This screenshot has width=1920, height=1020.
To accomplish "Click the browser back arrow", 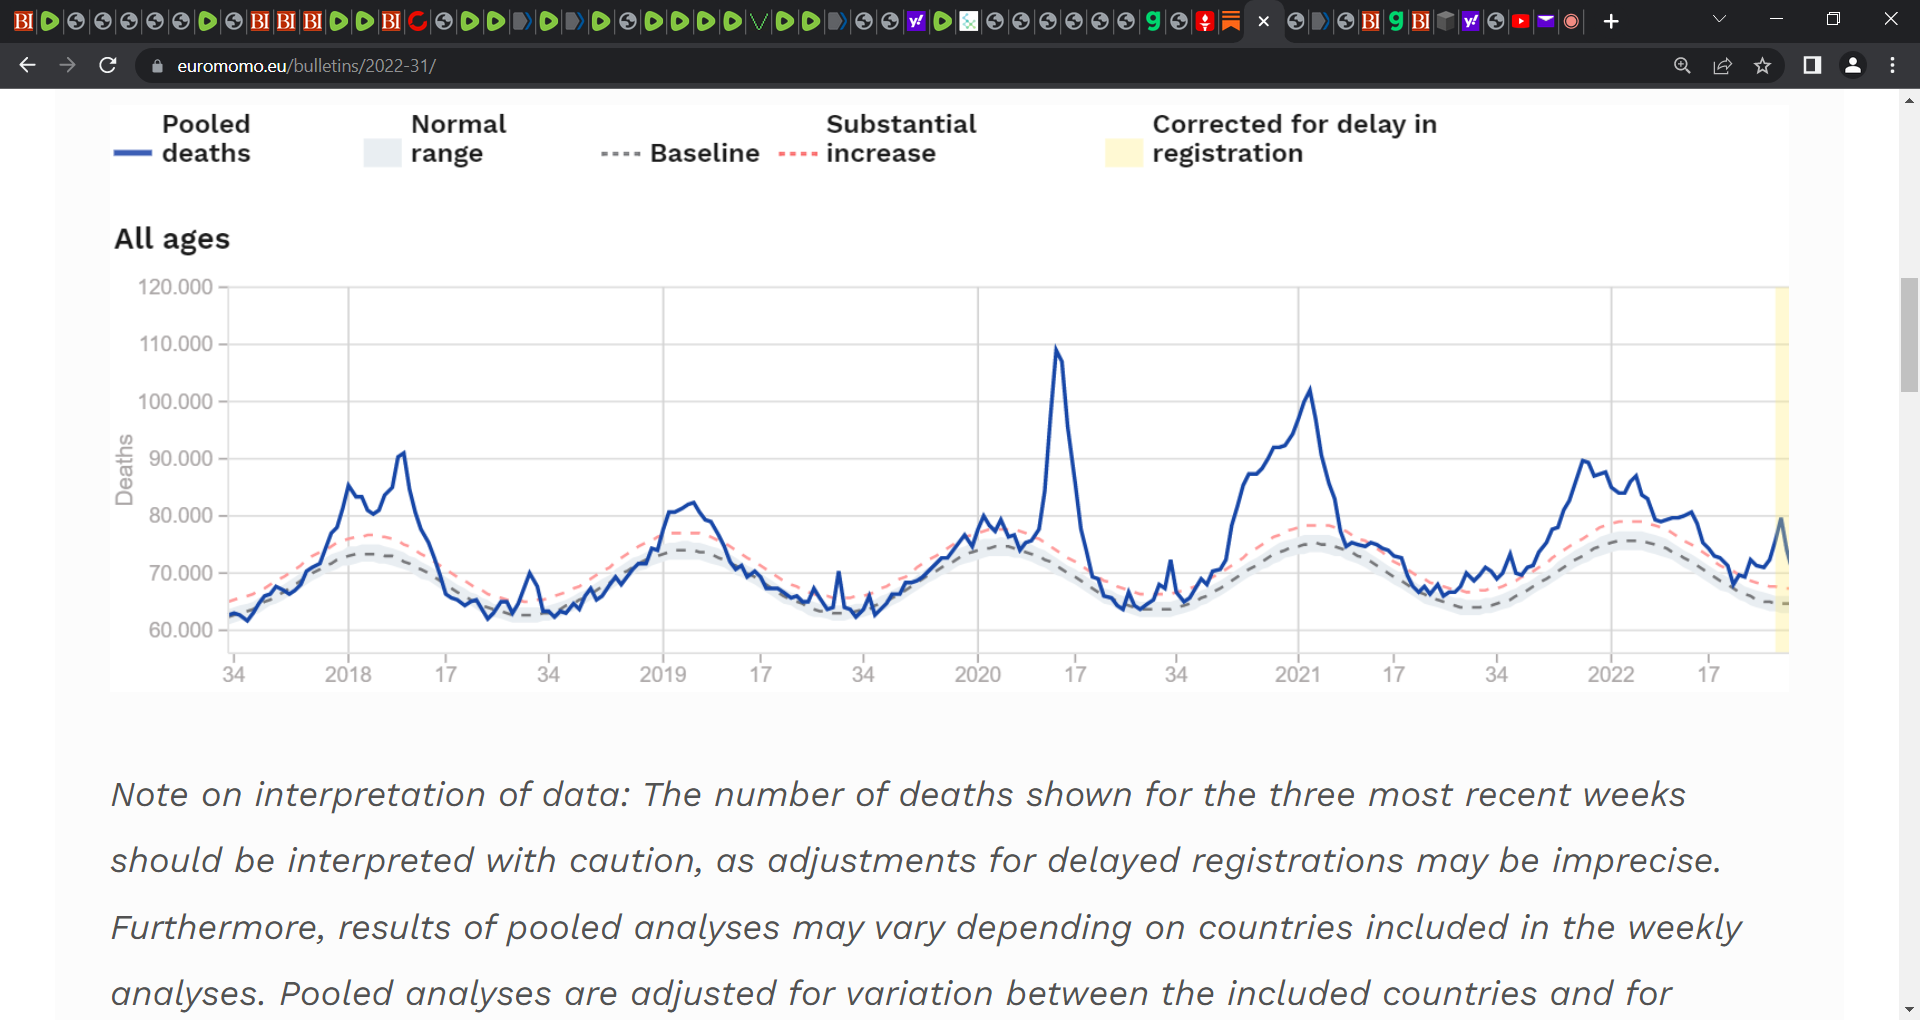I will click(27, 65).
